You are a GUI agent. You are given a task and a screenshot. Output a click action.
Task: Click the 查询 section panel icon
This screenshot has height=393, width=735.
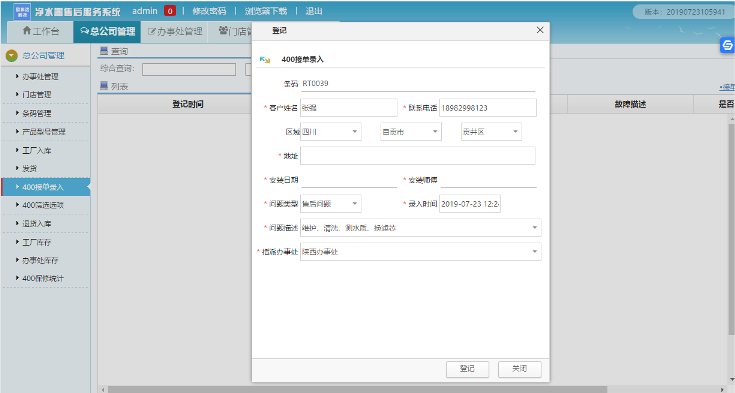point(104,51)
